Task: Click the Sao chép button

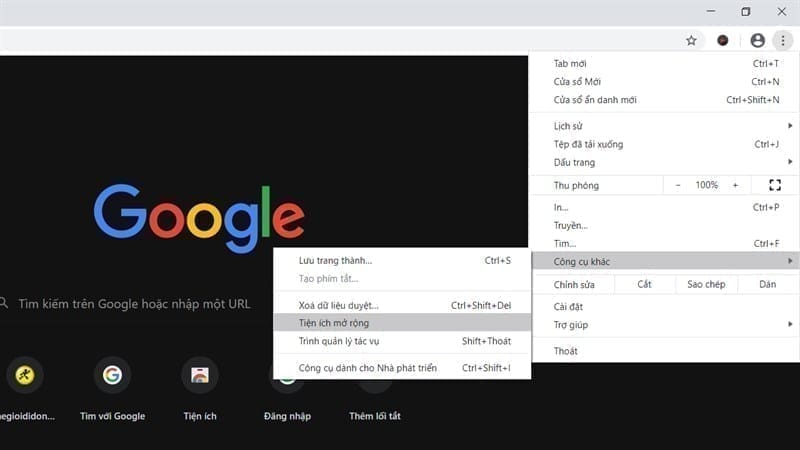Action: pyautogui.click(x=706, y=284)
